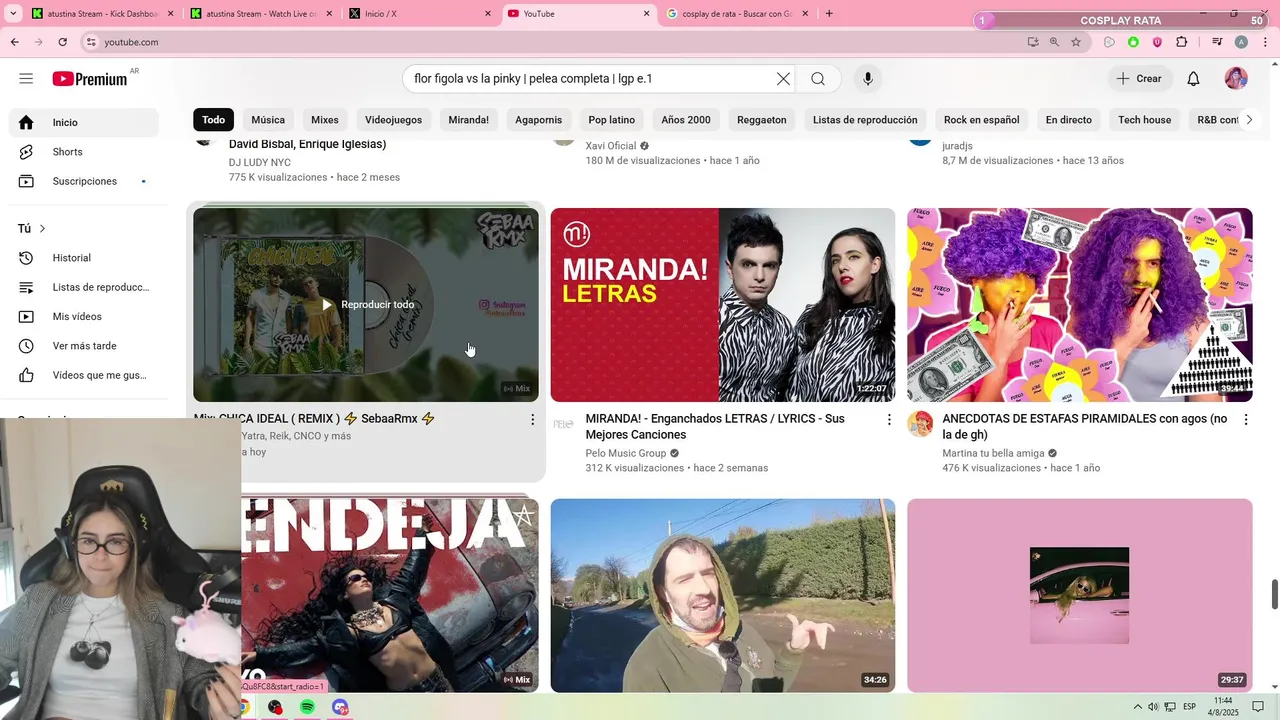Select the Pop latino filter chip
1280x720 pixels.
pyautogui.click(x=612, y=120)
